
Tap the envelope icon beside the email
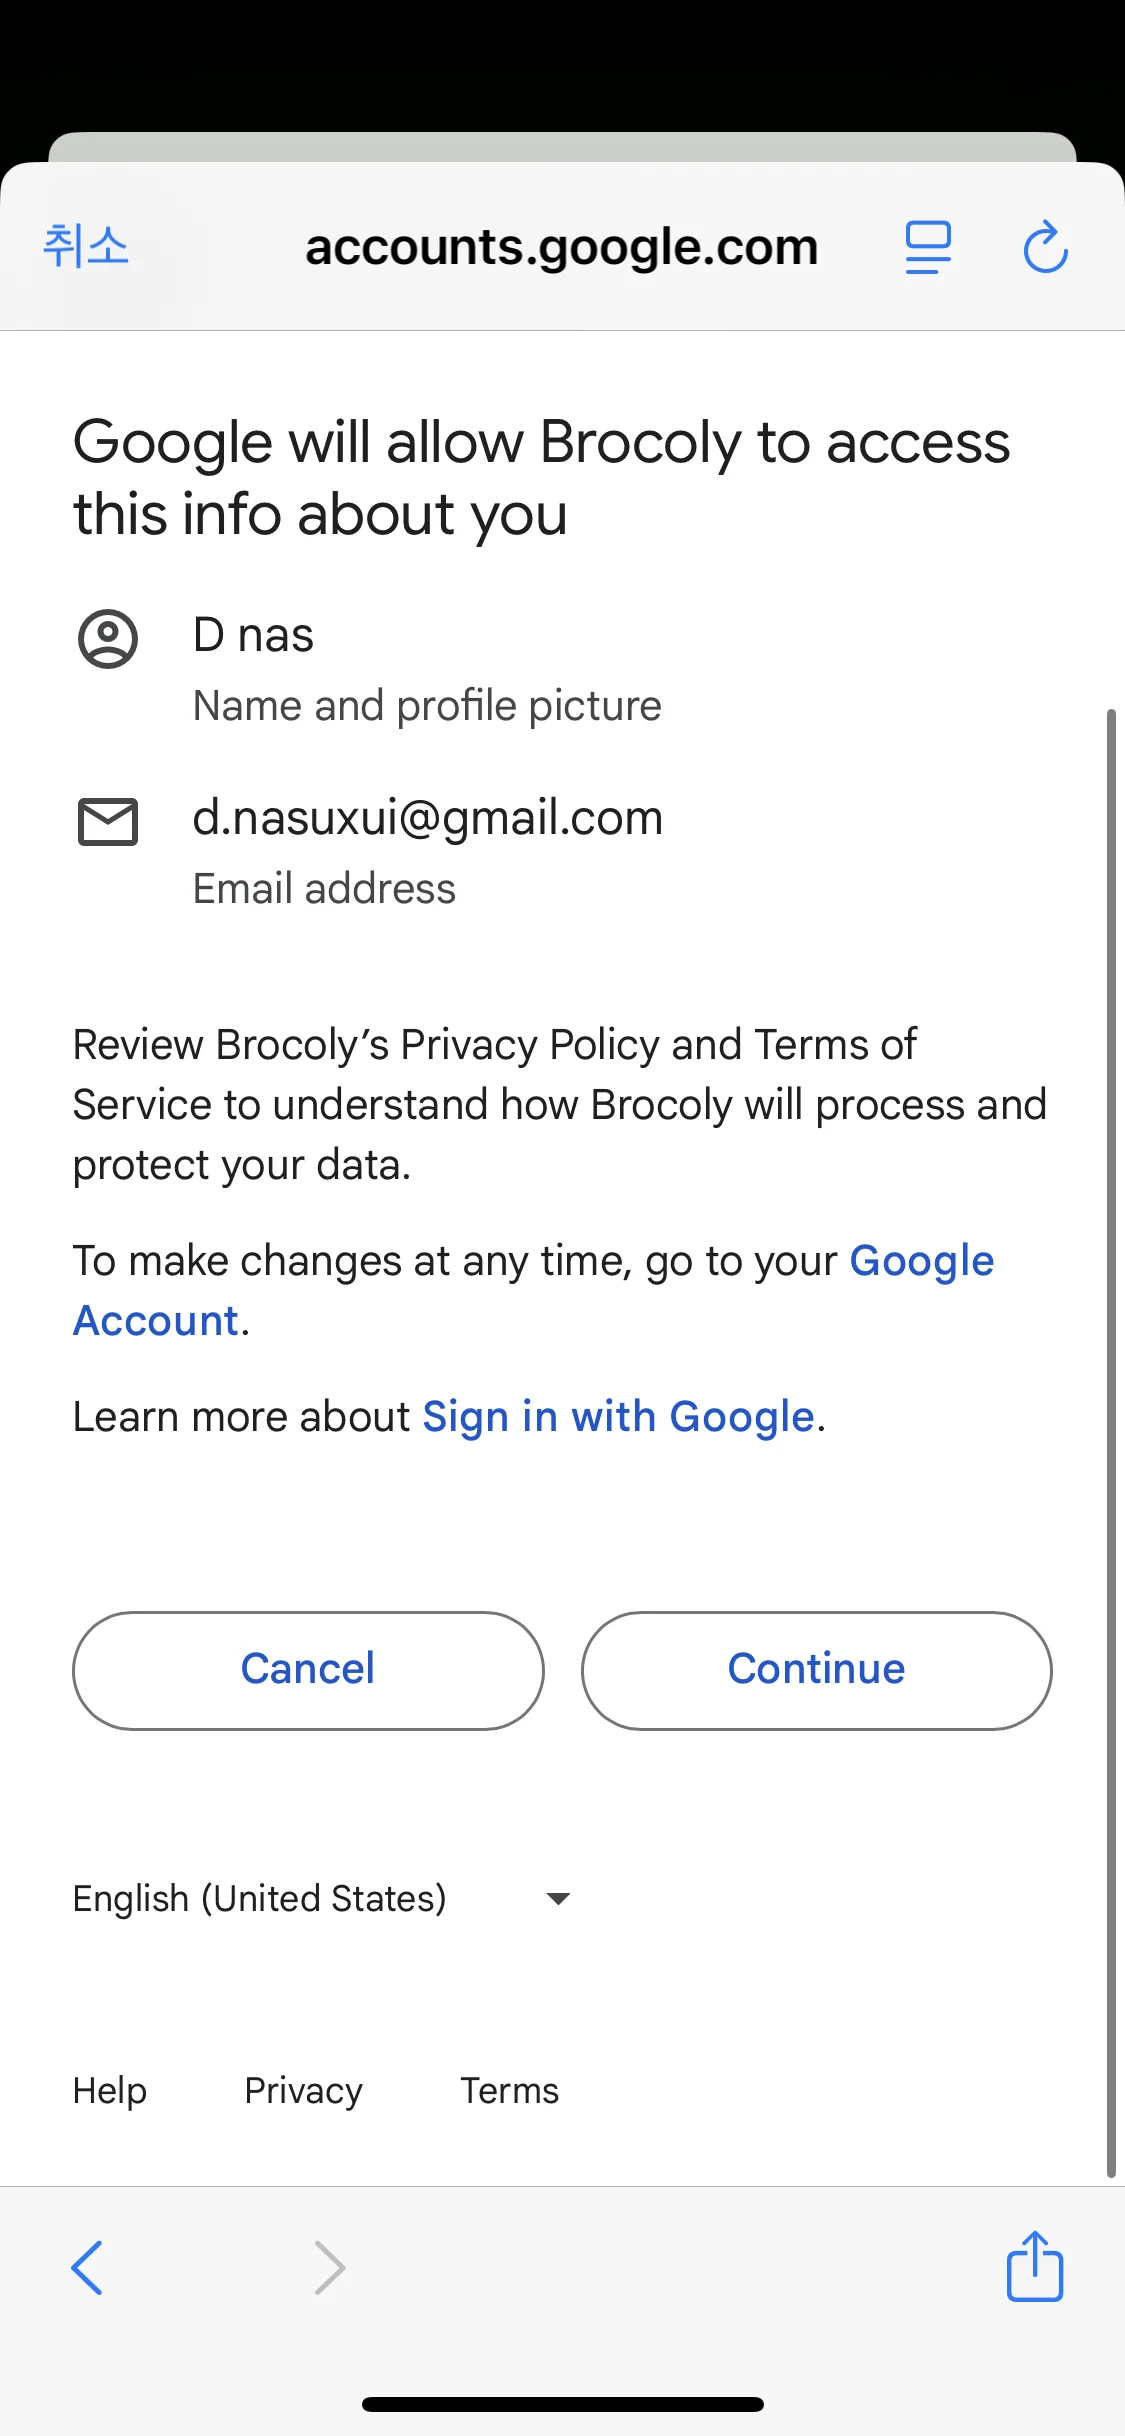click(108, 822)
